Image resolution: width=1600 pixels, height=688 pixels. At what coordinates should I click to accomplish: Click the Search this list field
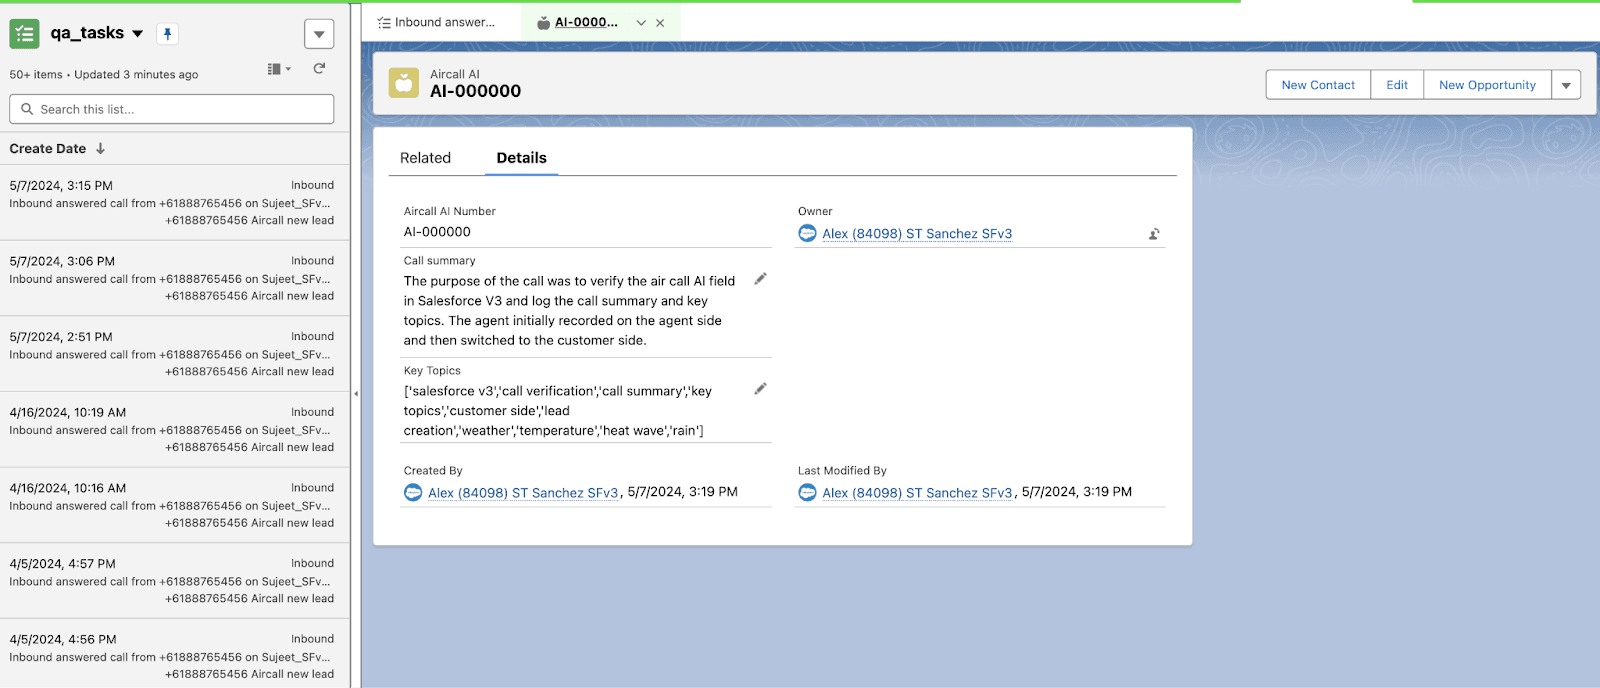click(x=172, y=109)
